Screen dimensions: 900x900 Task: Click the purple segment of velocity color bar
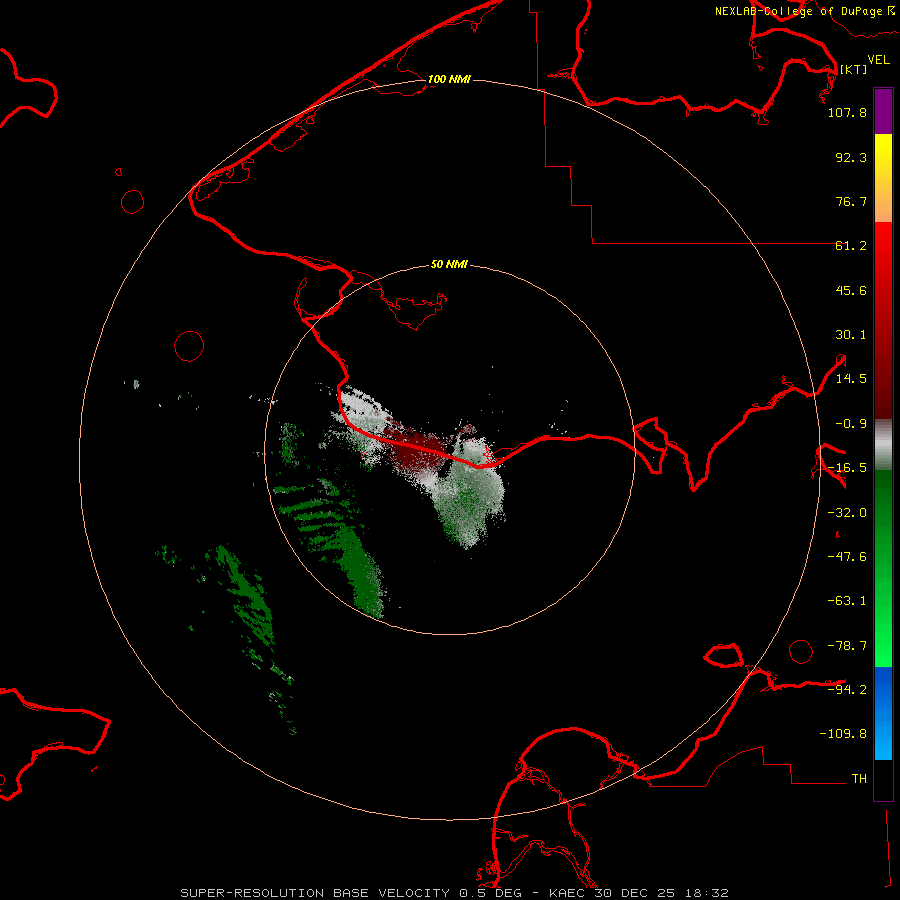click(x=883, y=111)
